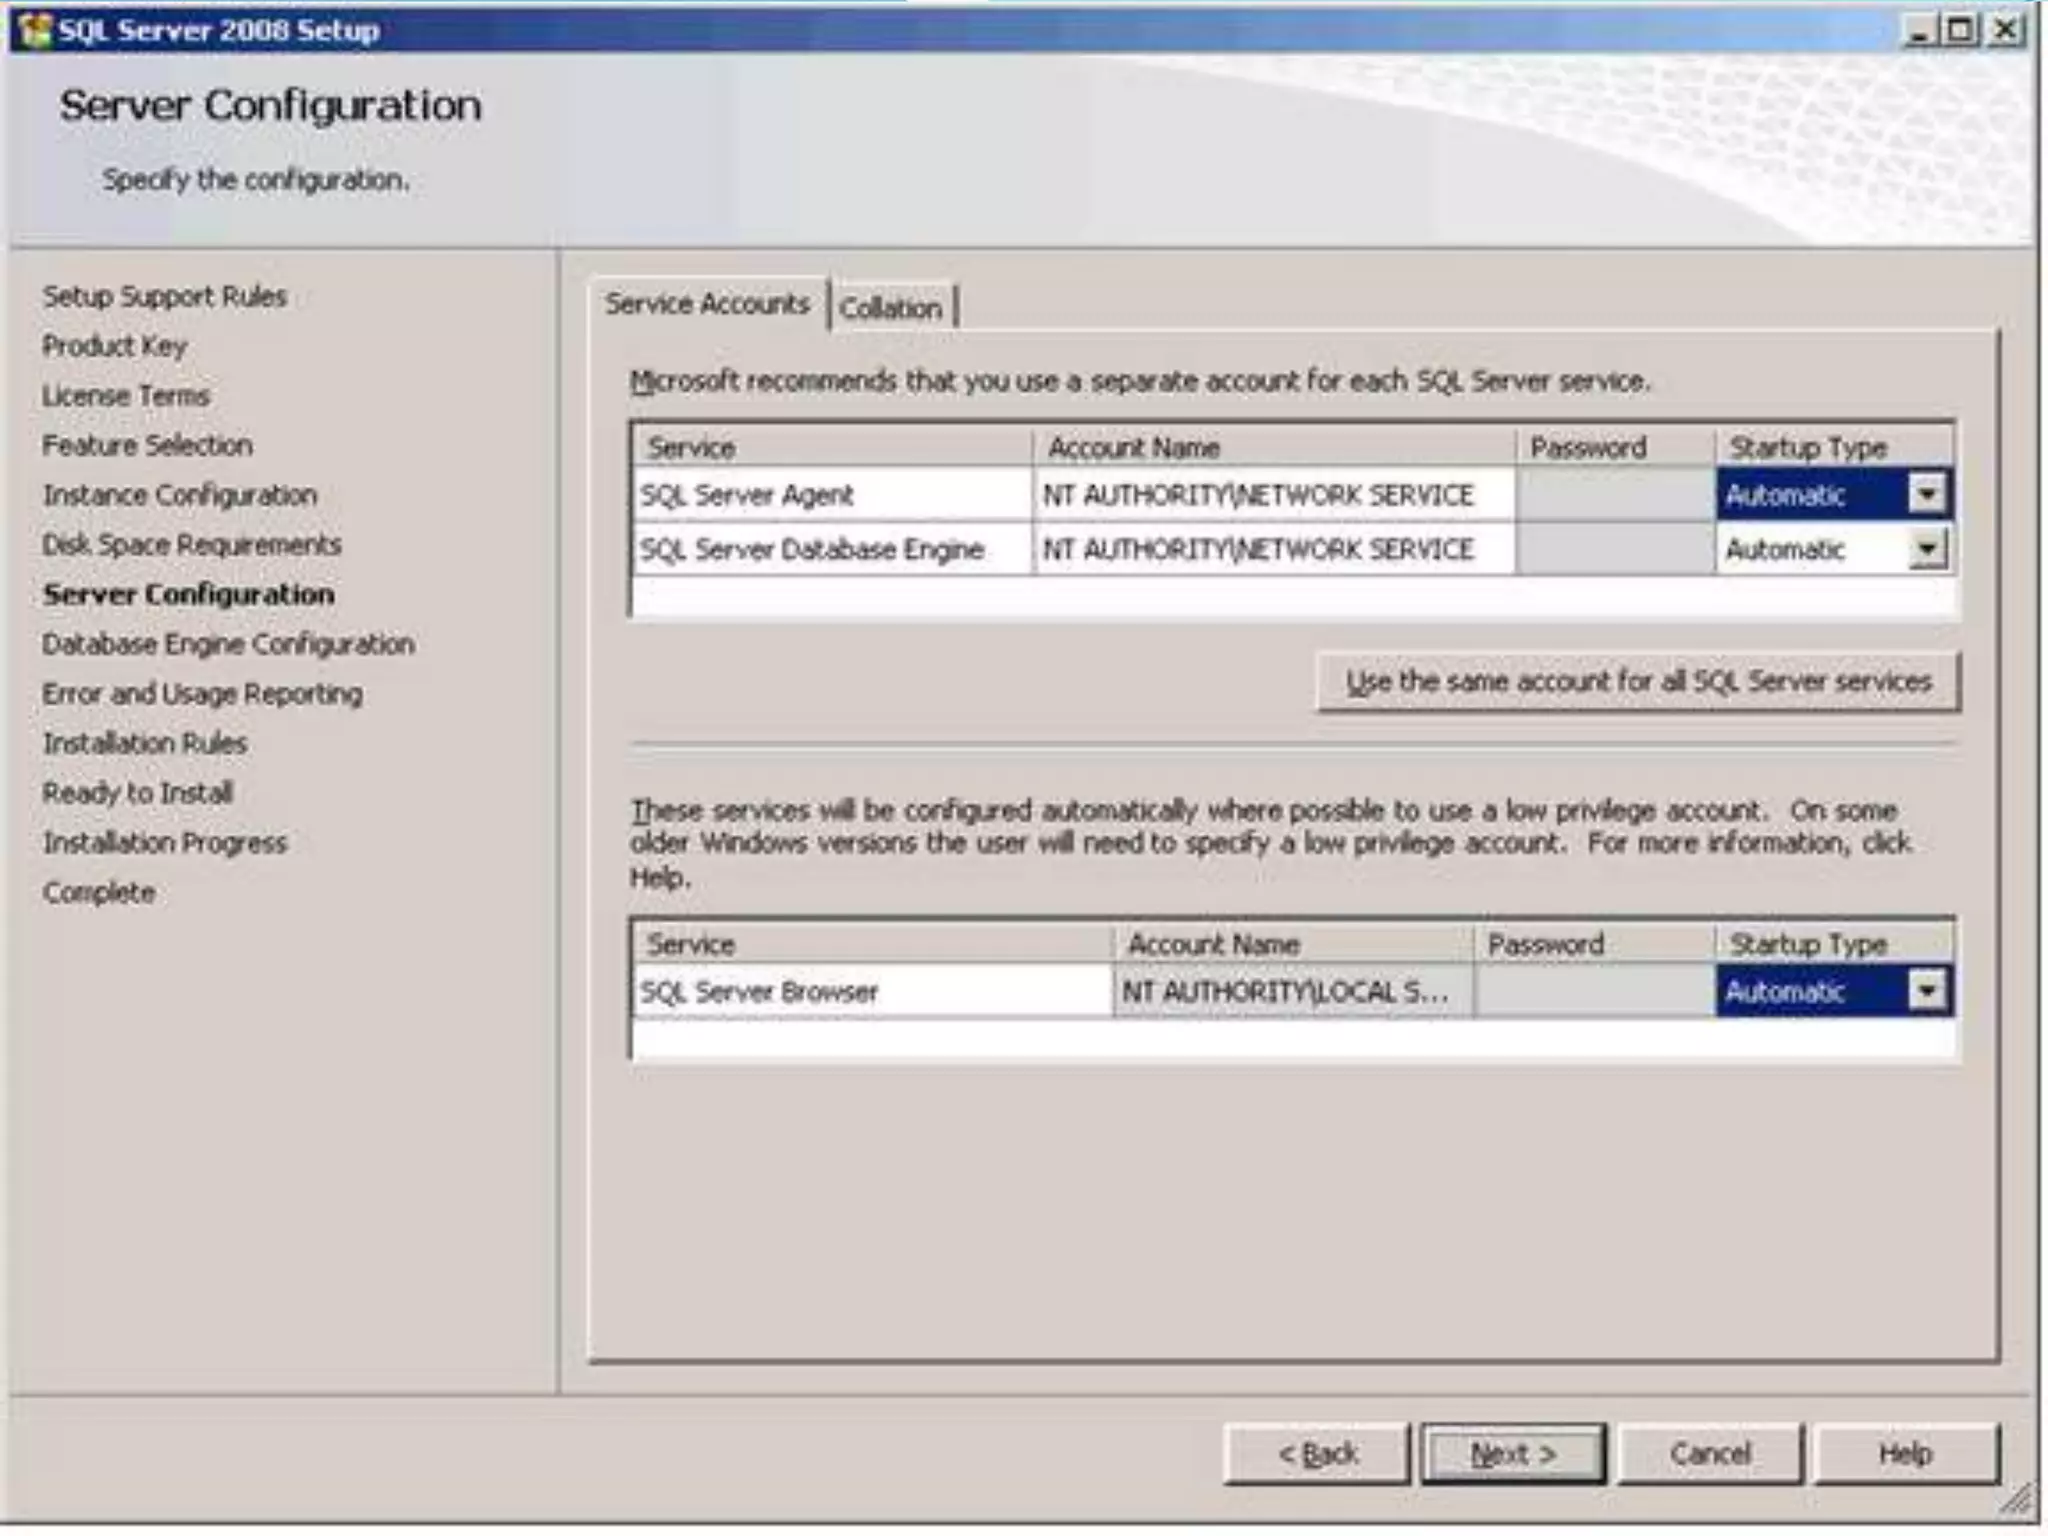Cancel the setup wizard
The height and width of the screenshot is (1536, 2048).
[x=1709, y=1453]
